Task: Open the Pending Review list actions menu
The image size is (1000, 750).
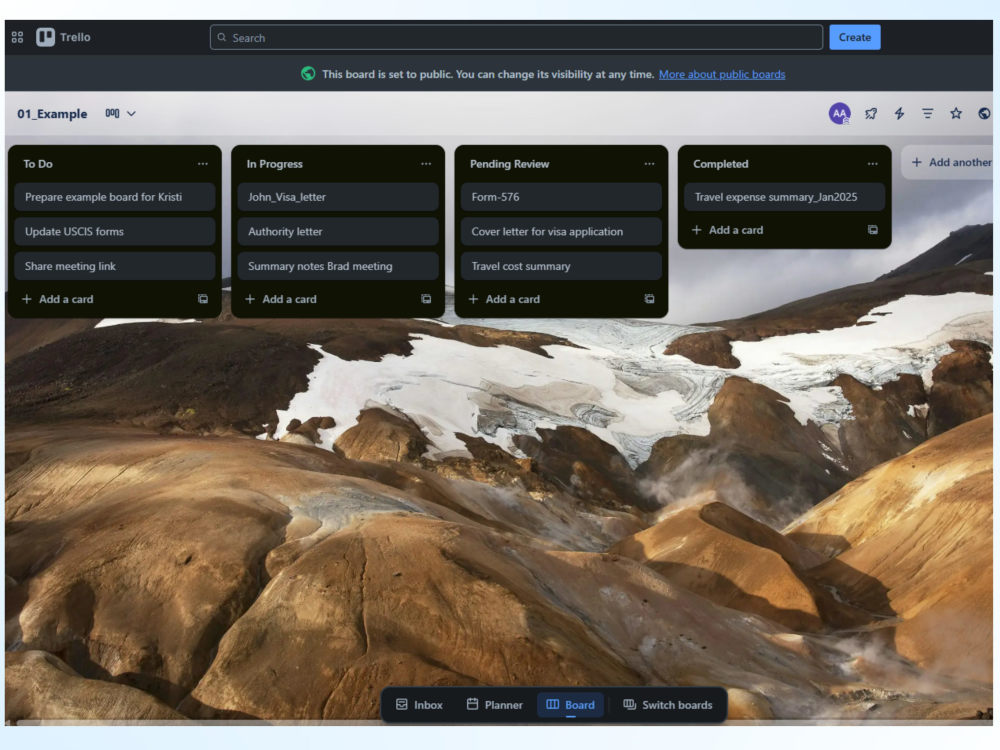Action: (649, 164)
